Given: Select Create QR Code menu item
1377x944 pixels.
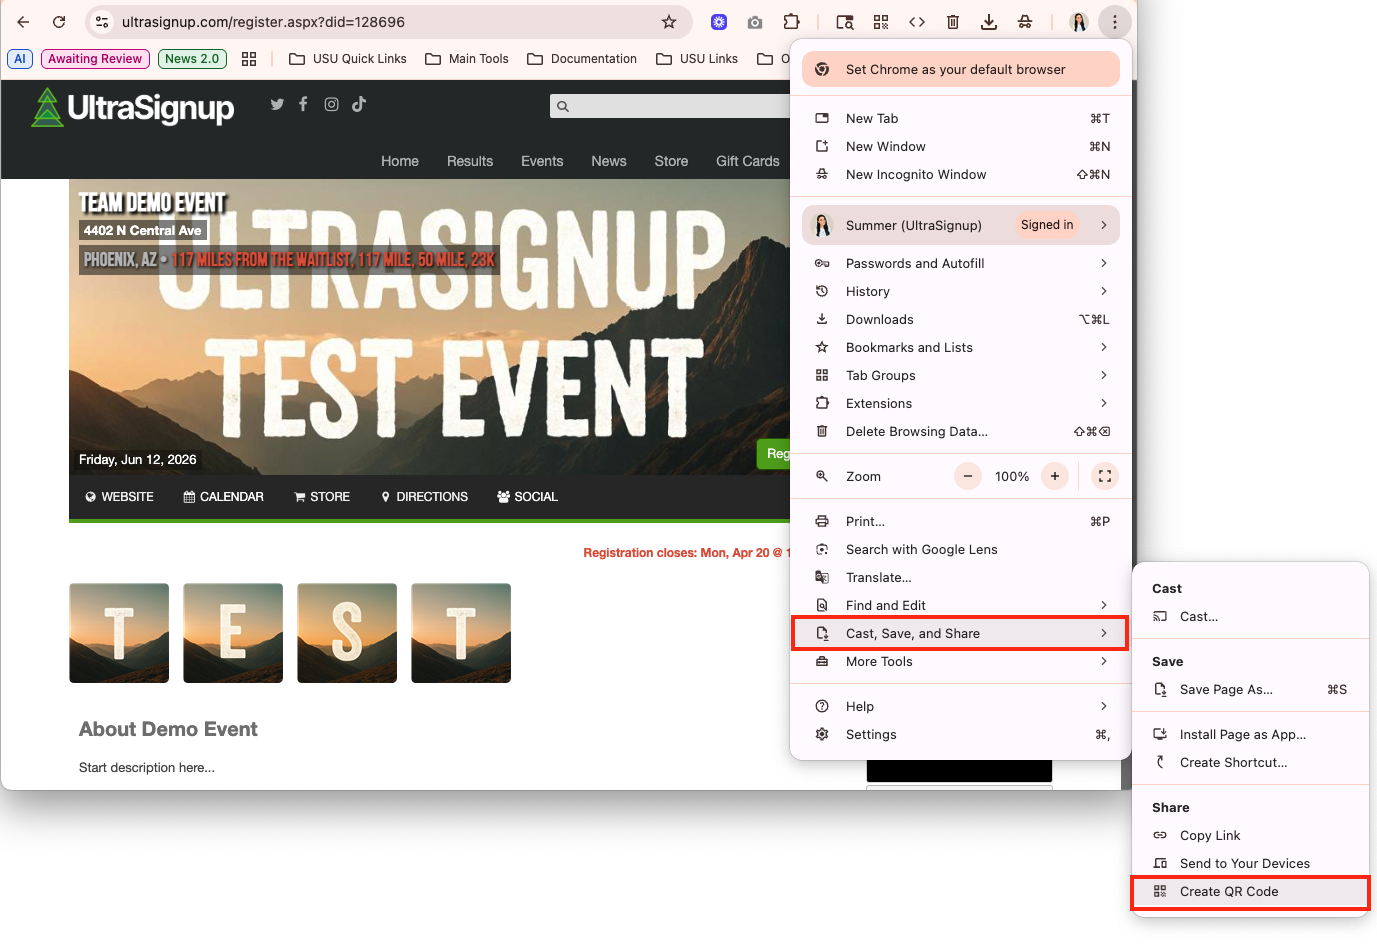Looking at the screenshot, I should (1229, 892).
